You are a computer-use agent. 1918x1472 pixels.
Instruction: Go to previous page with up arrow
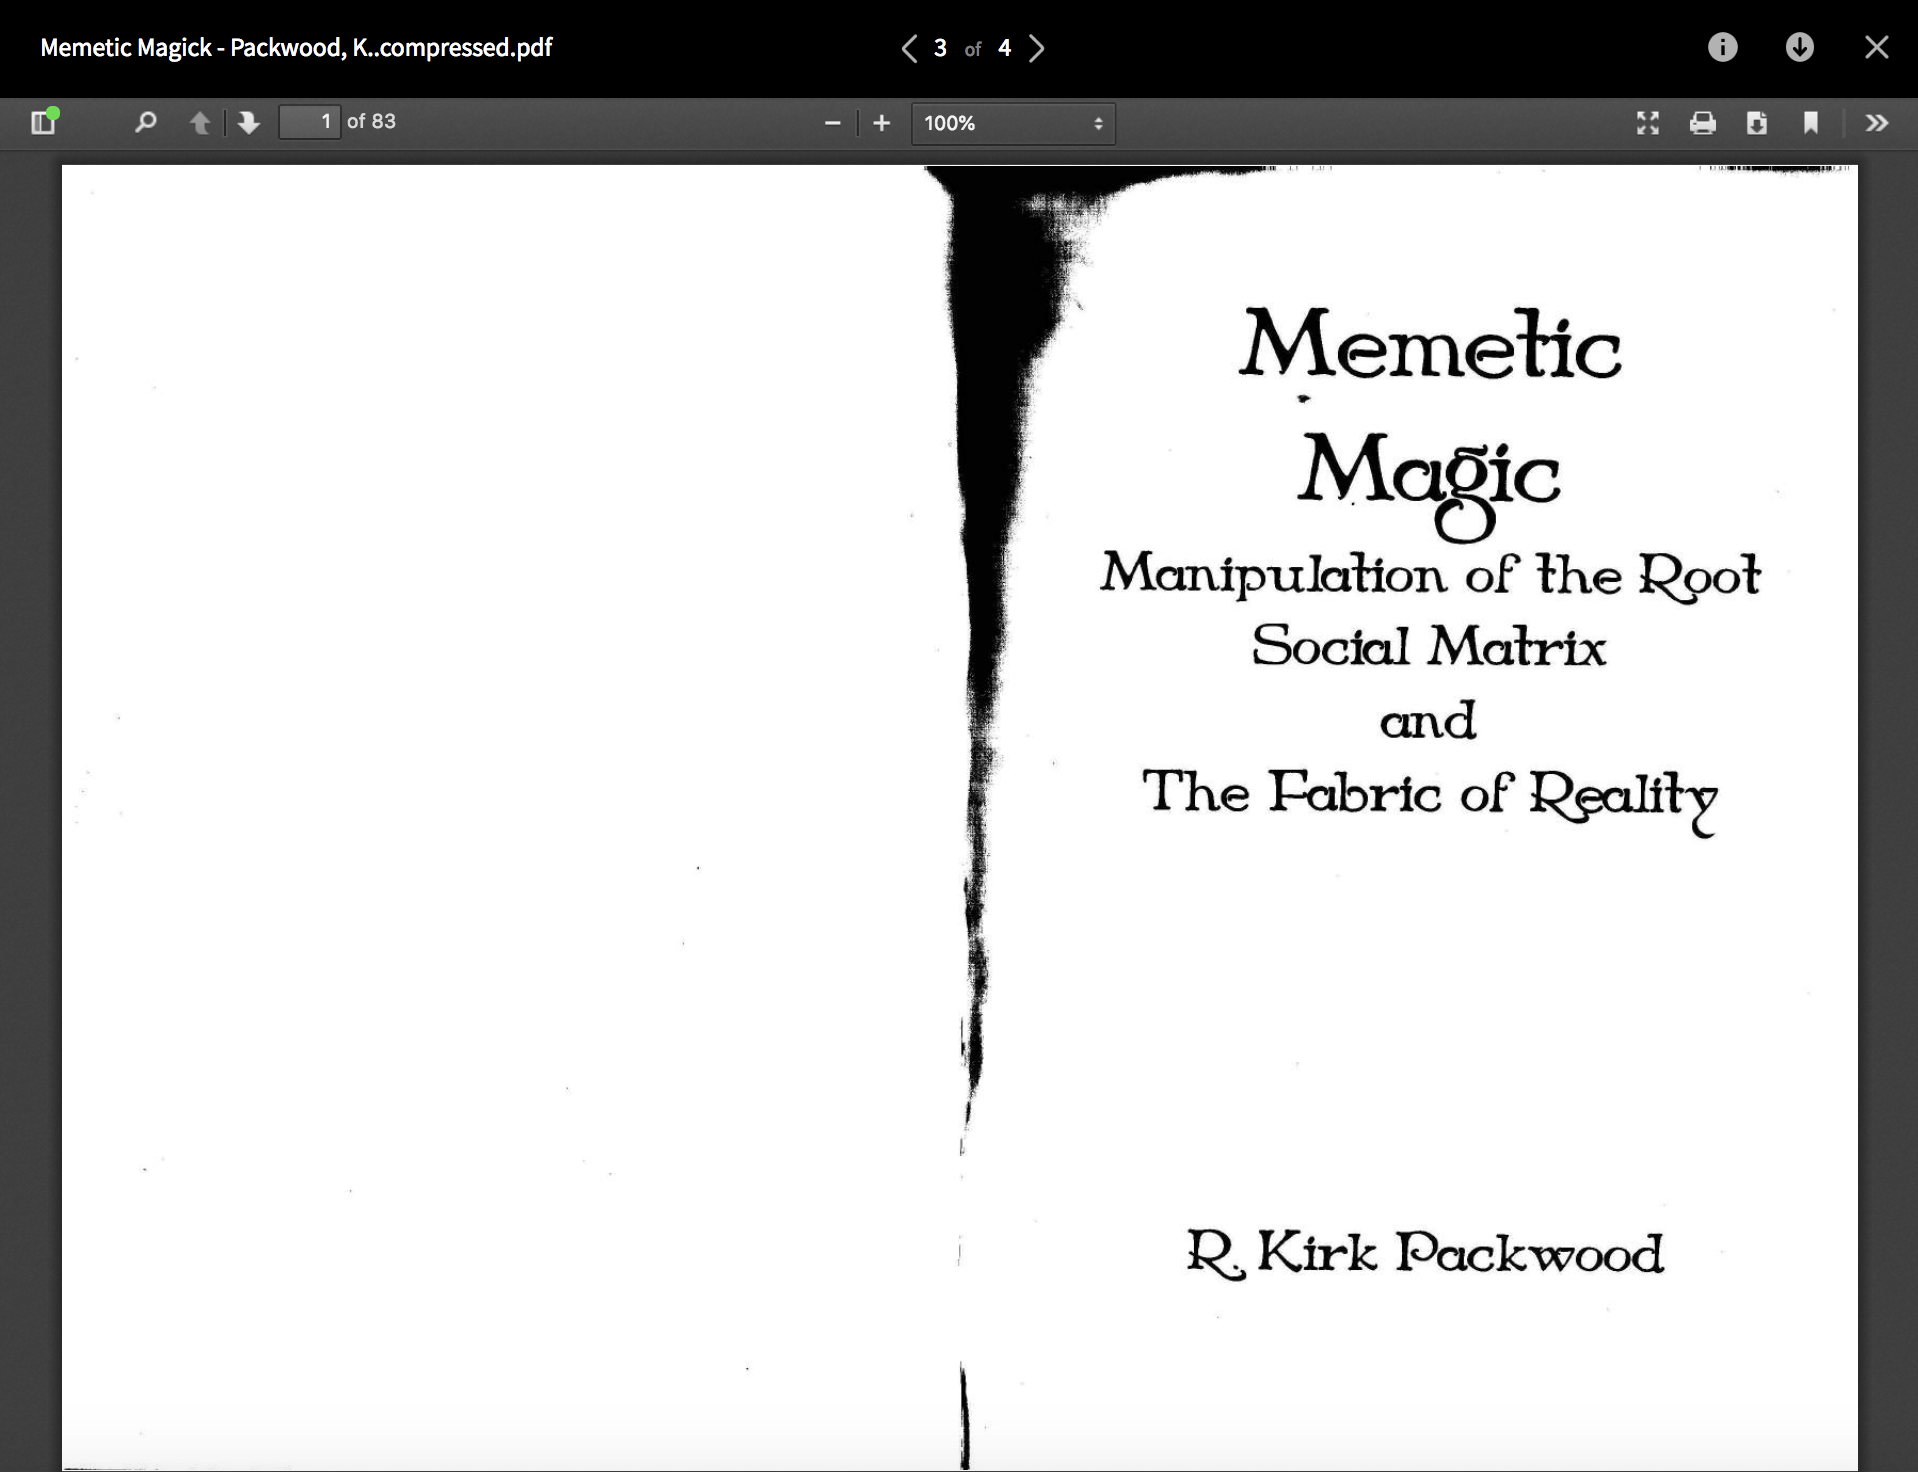coord(200,122)
